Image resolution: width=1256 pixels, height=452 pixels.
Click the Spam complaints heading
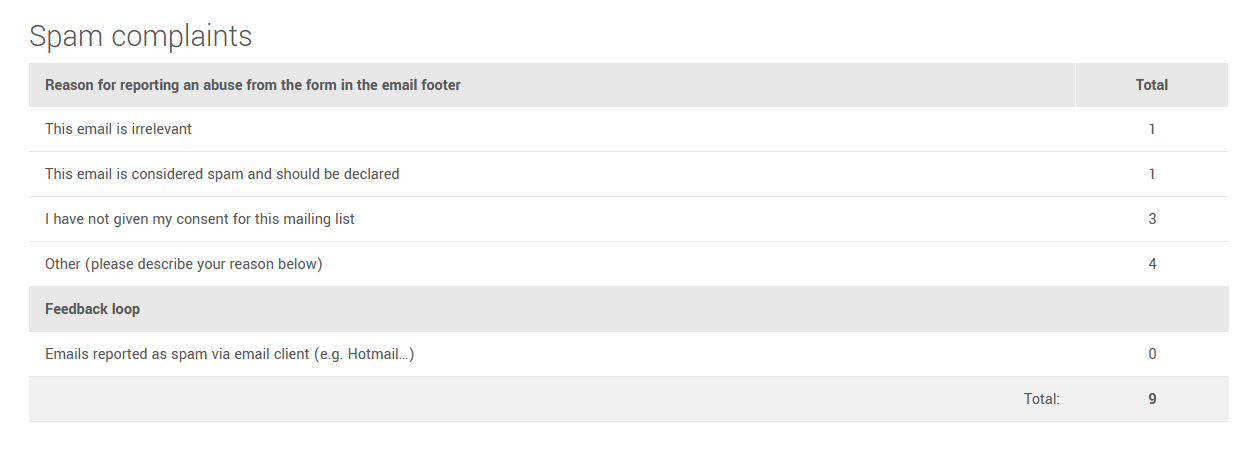coord(140,37)
